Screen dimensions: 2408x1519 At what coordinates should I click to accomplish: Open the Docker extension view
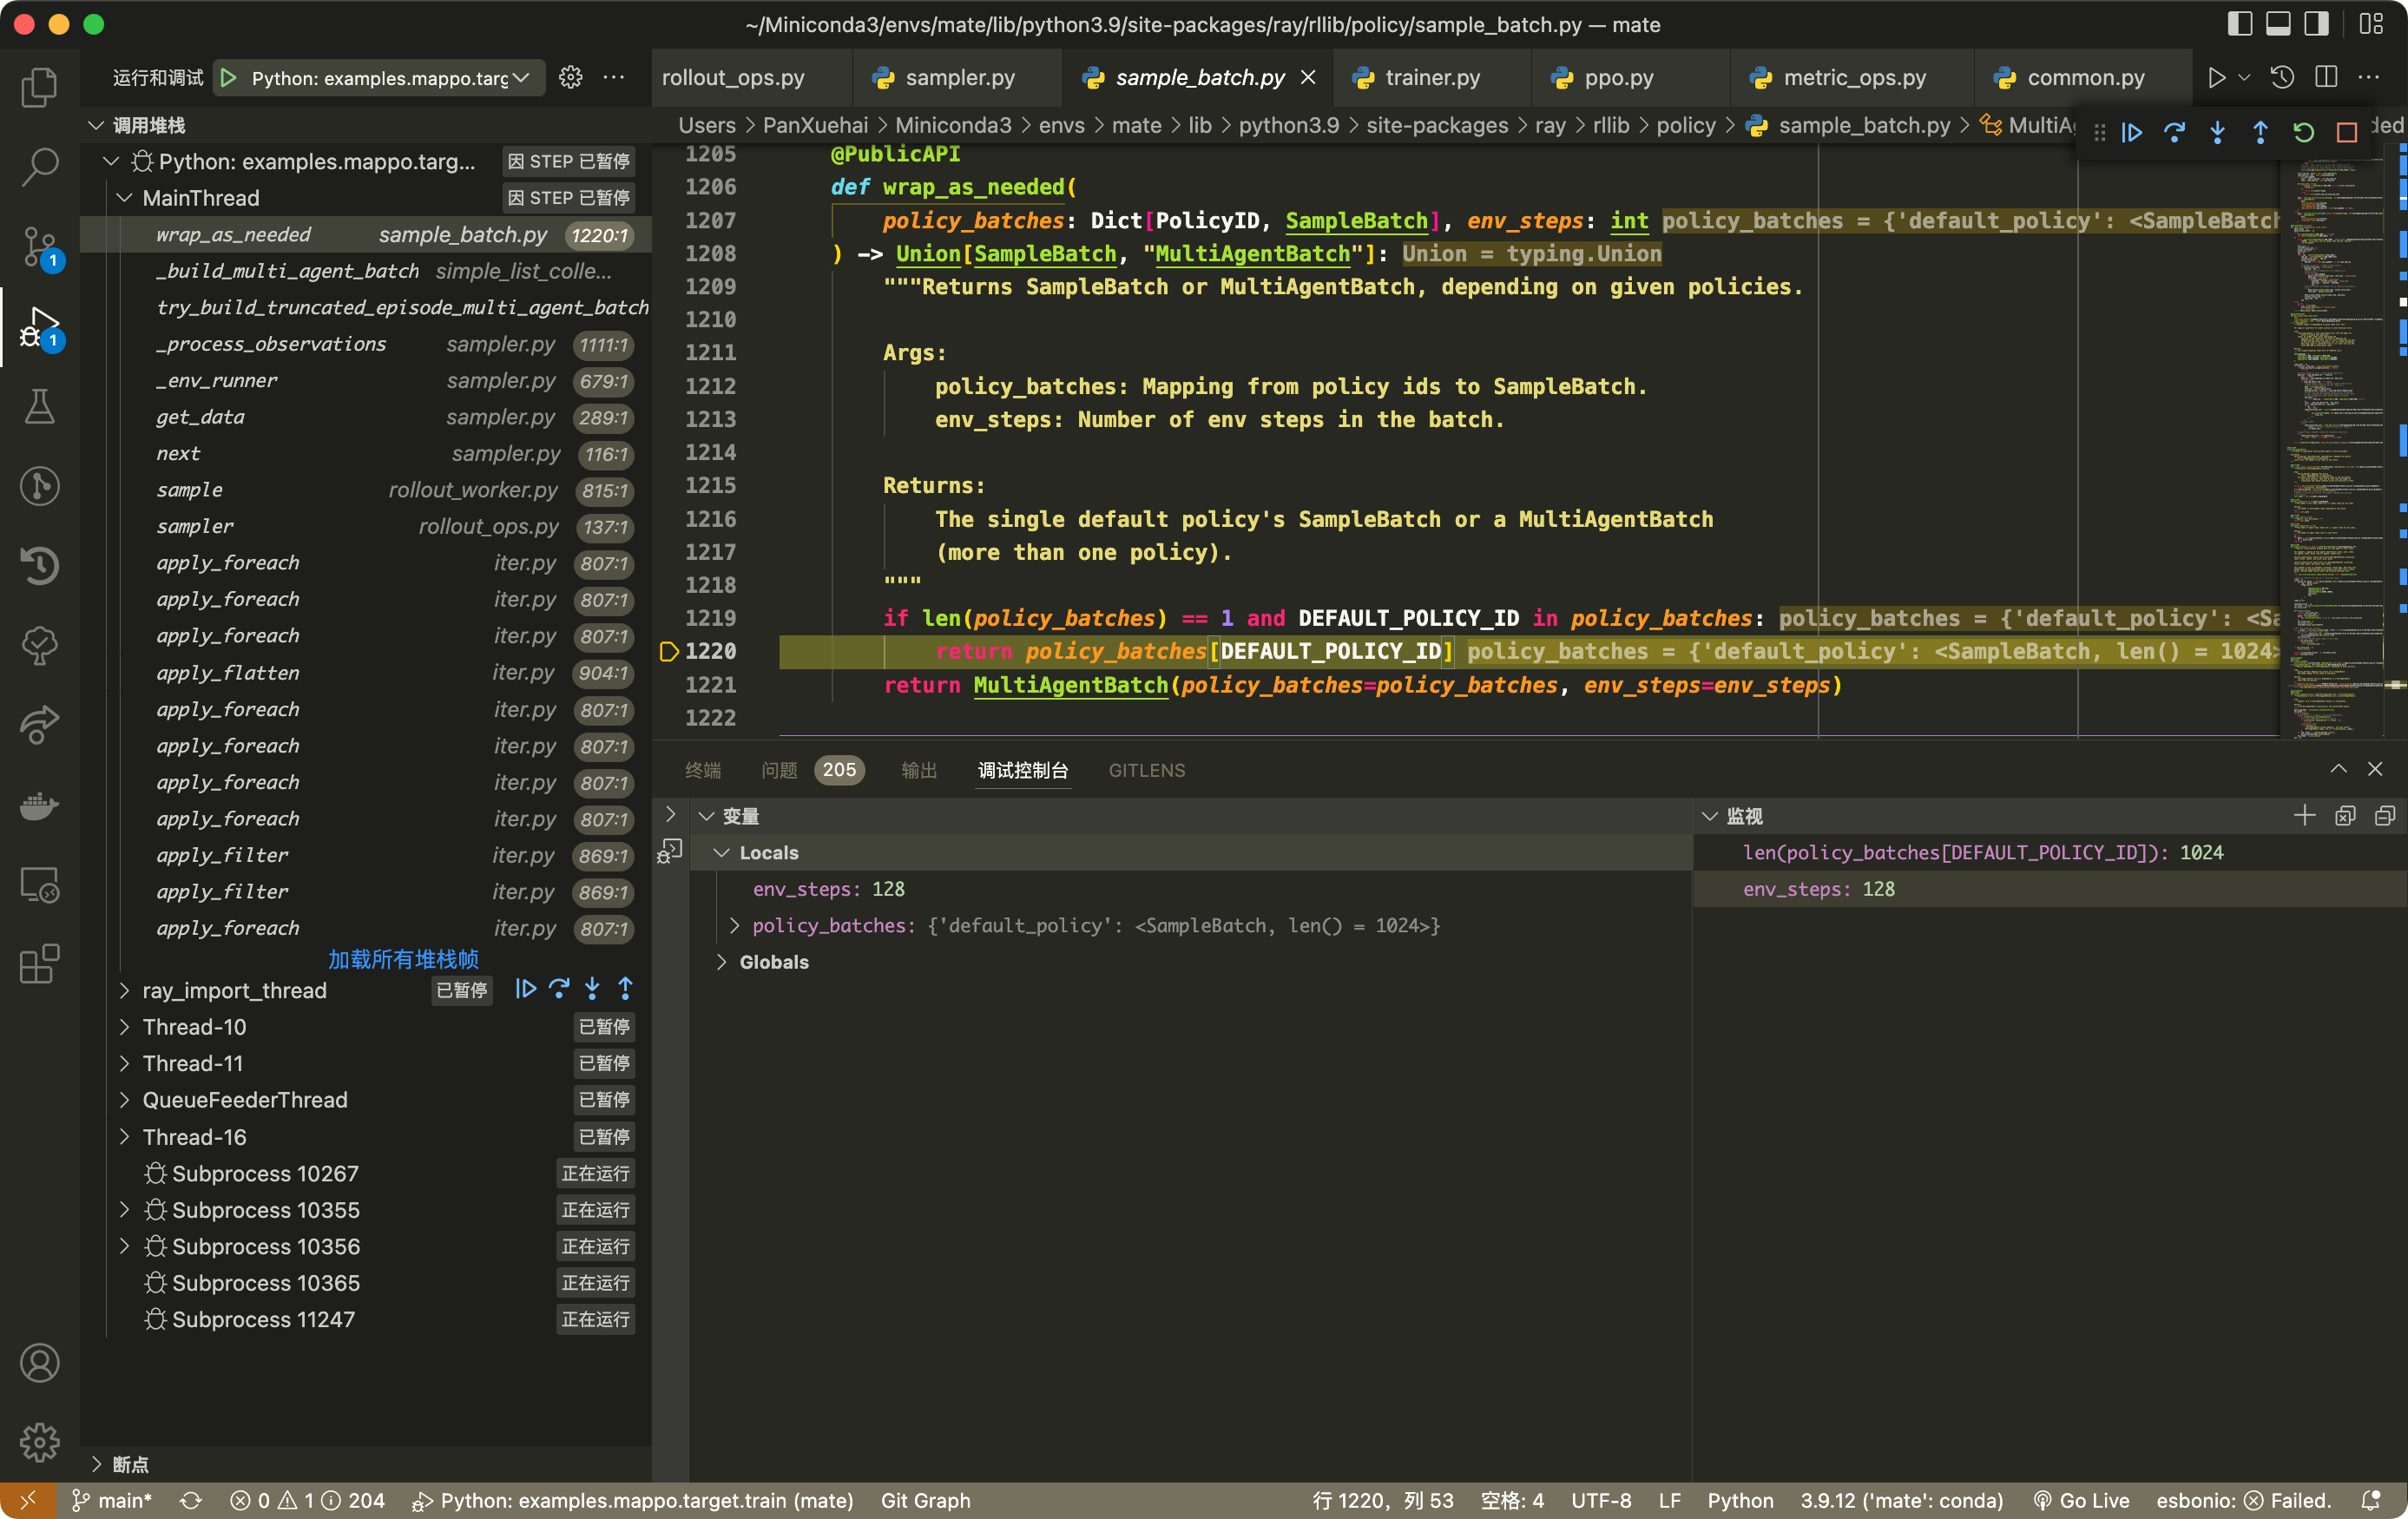[40, 806]
